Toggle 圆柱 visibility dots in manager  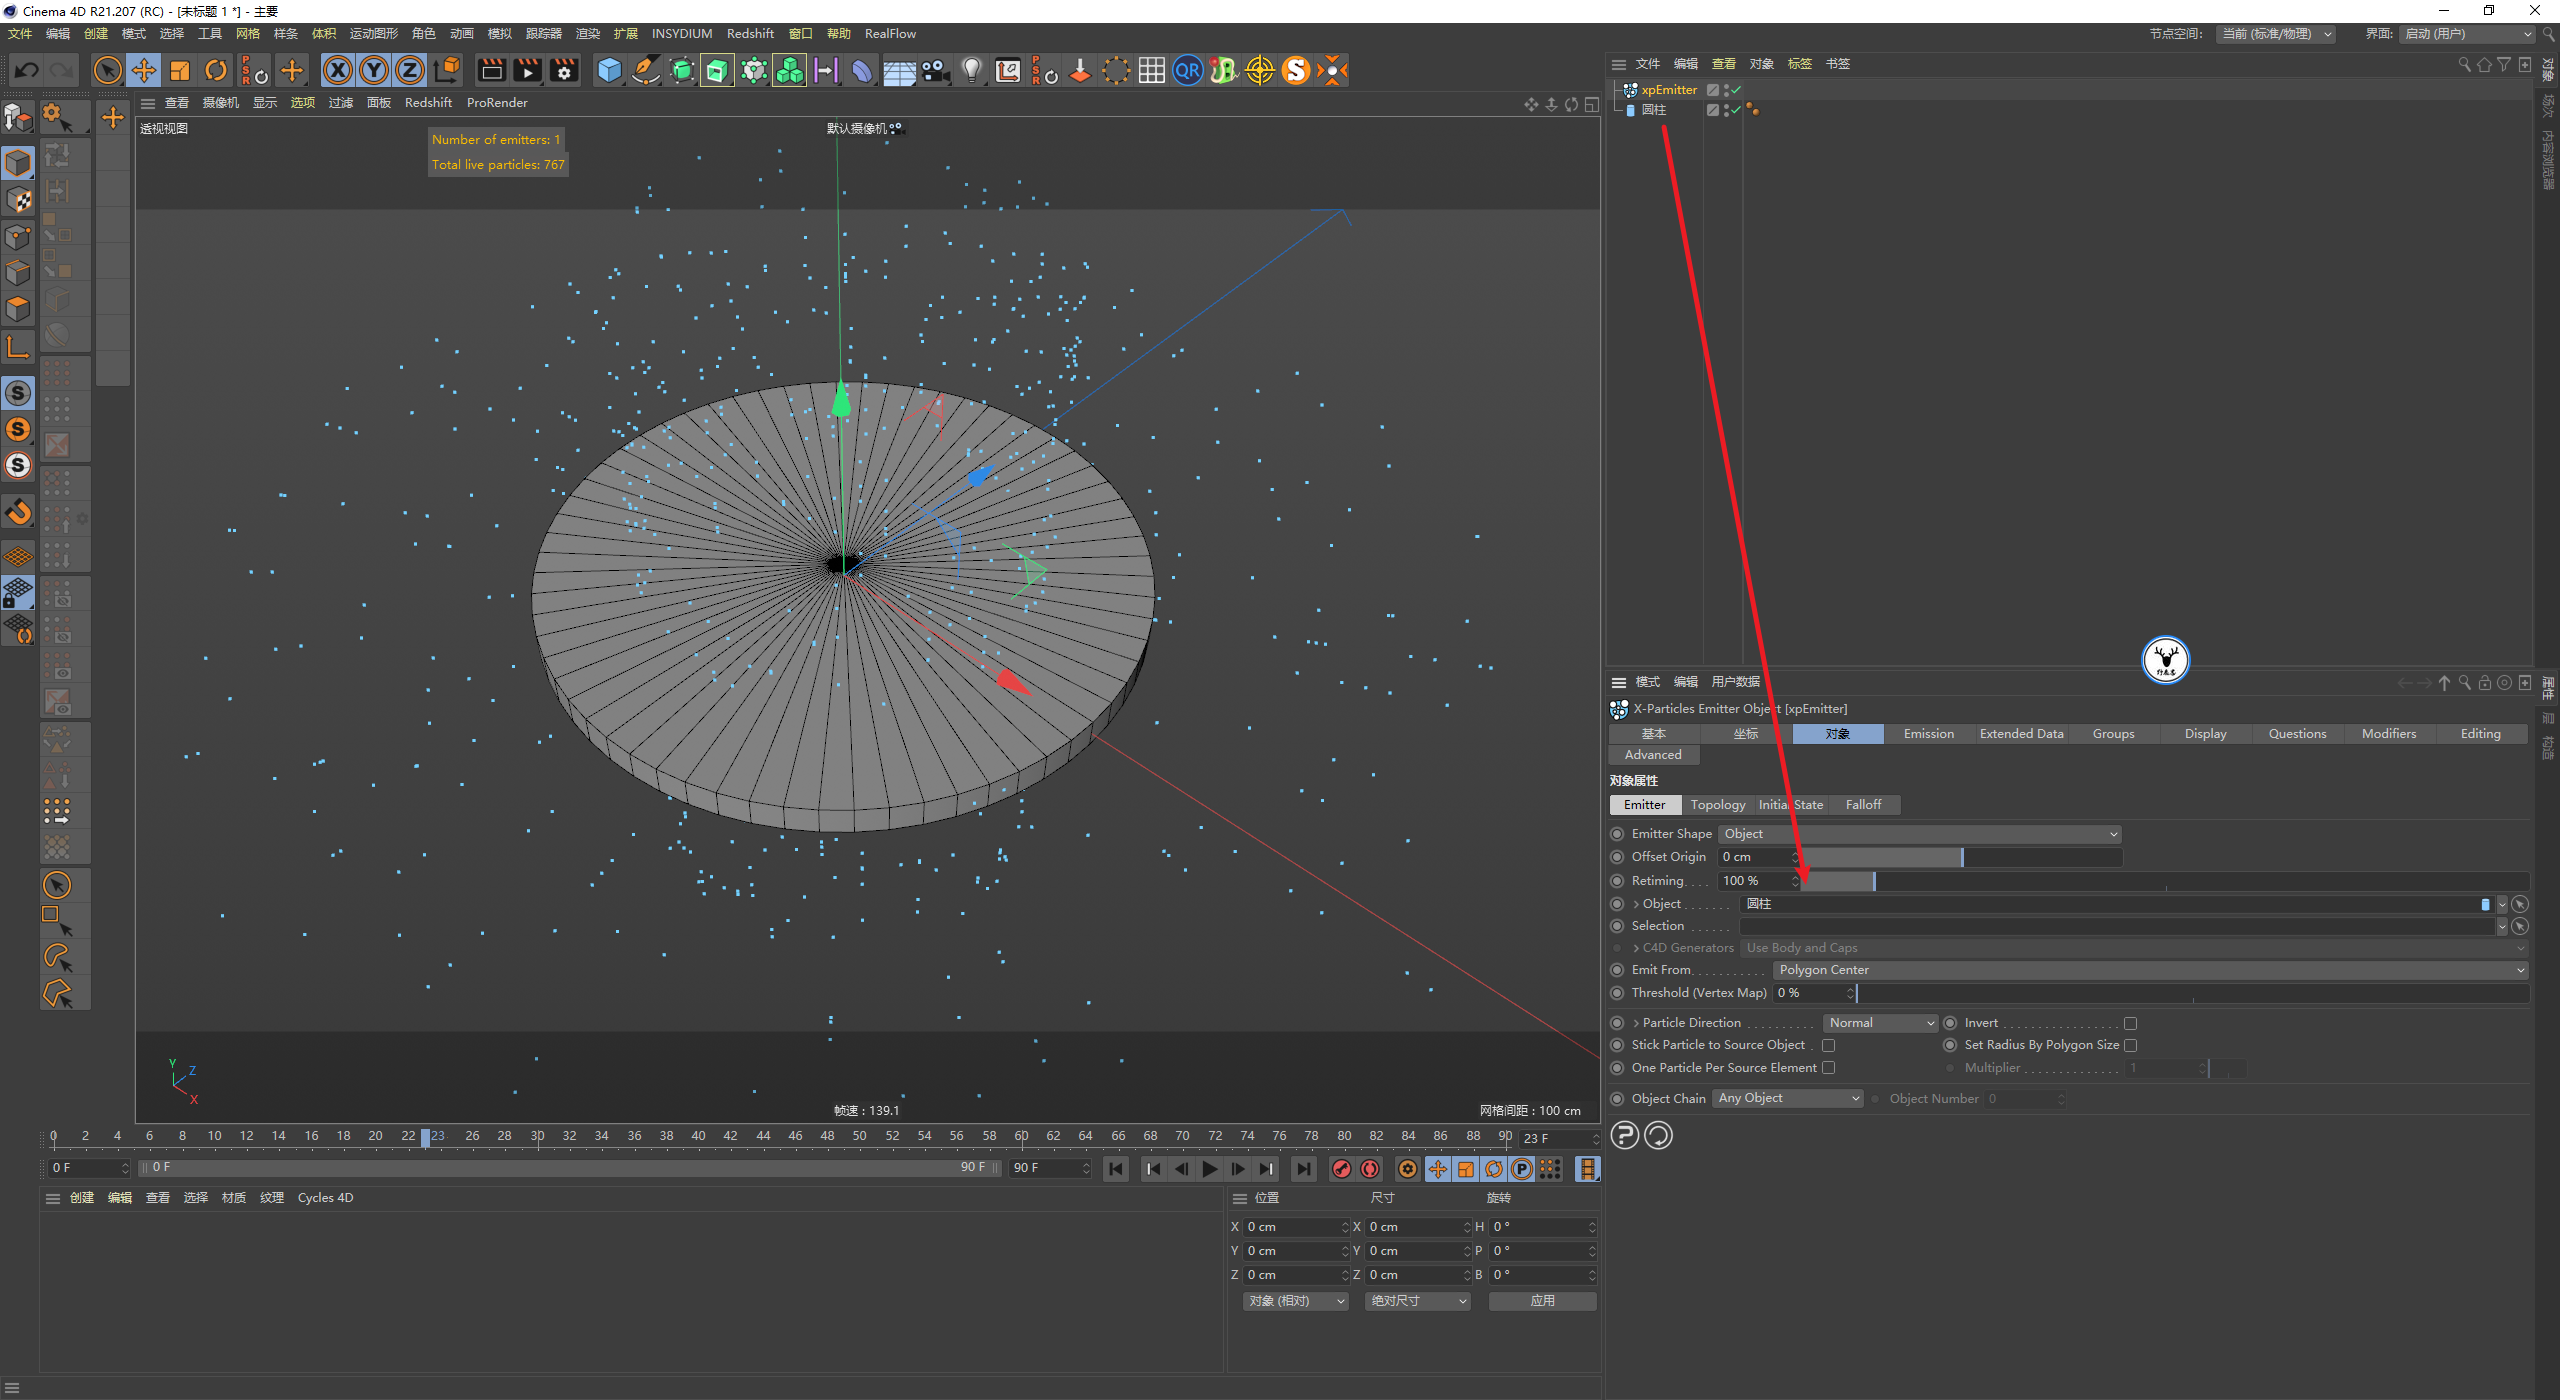click(1726, 109)
